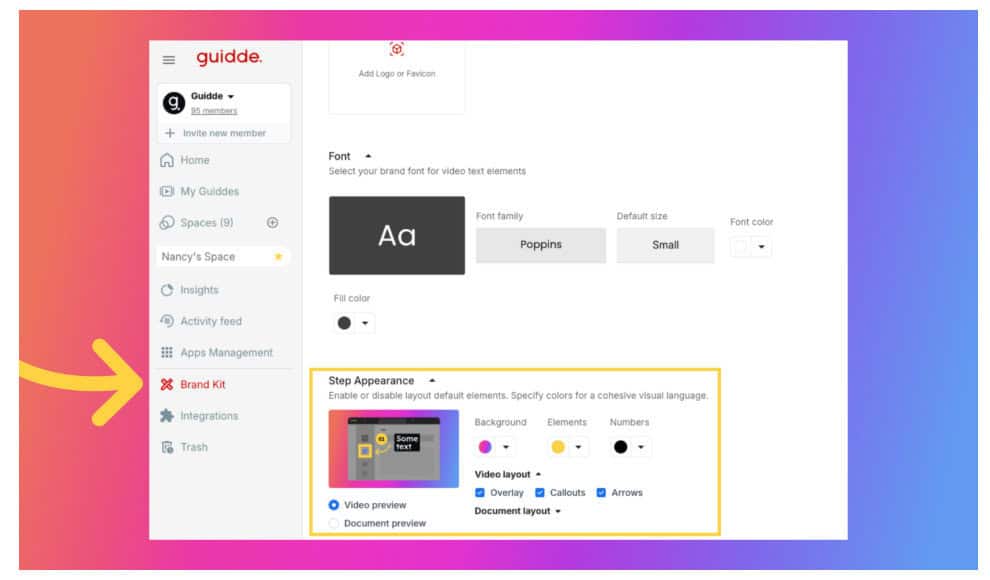The width and height of the screenshot is (990, 580).
Task: Toggle the Arrows checkbox
Action: click(x=601, y=493)
